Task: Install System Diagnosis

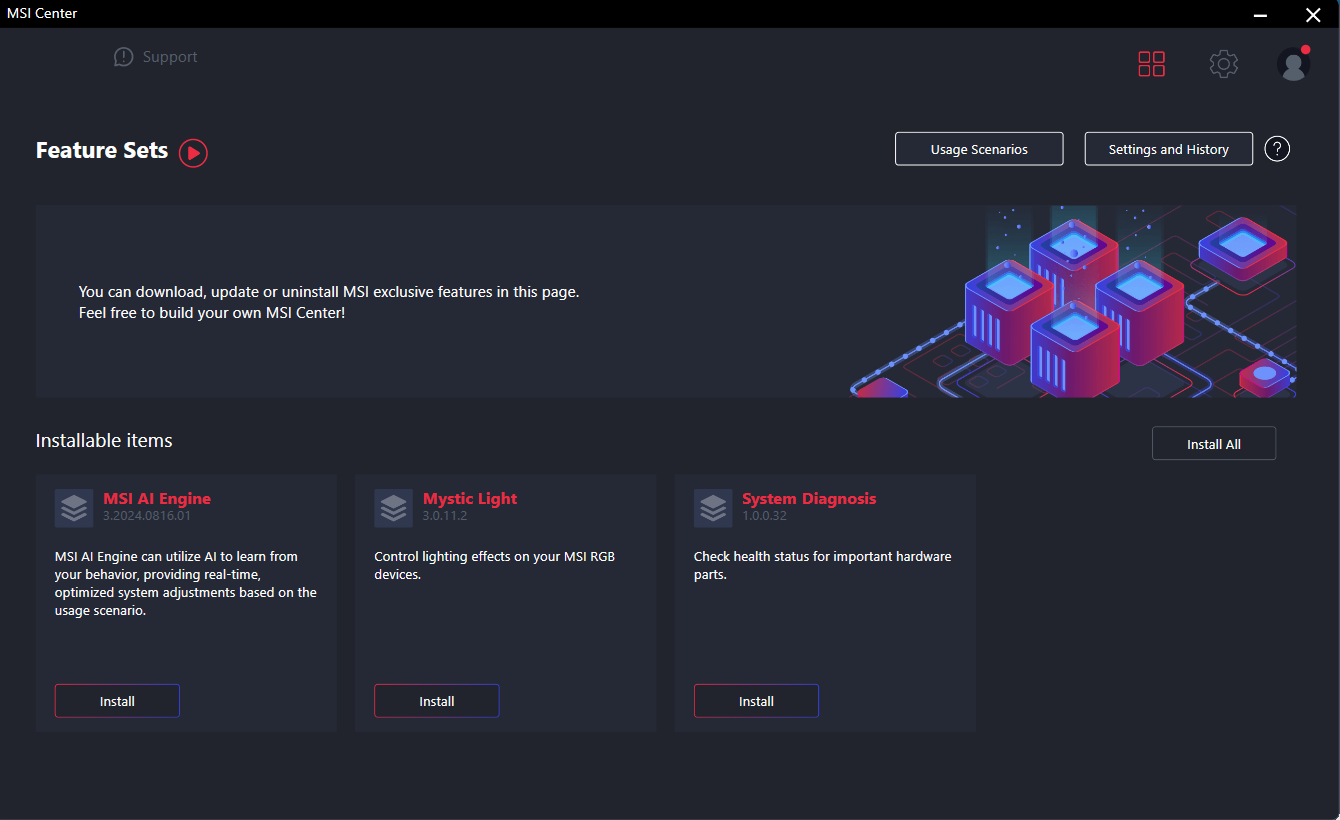Action: point(756,701)
